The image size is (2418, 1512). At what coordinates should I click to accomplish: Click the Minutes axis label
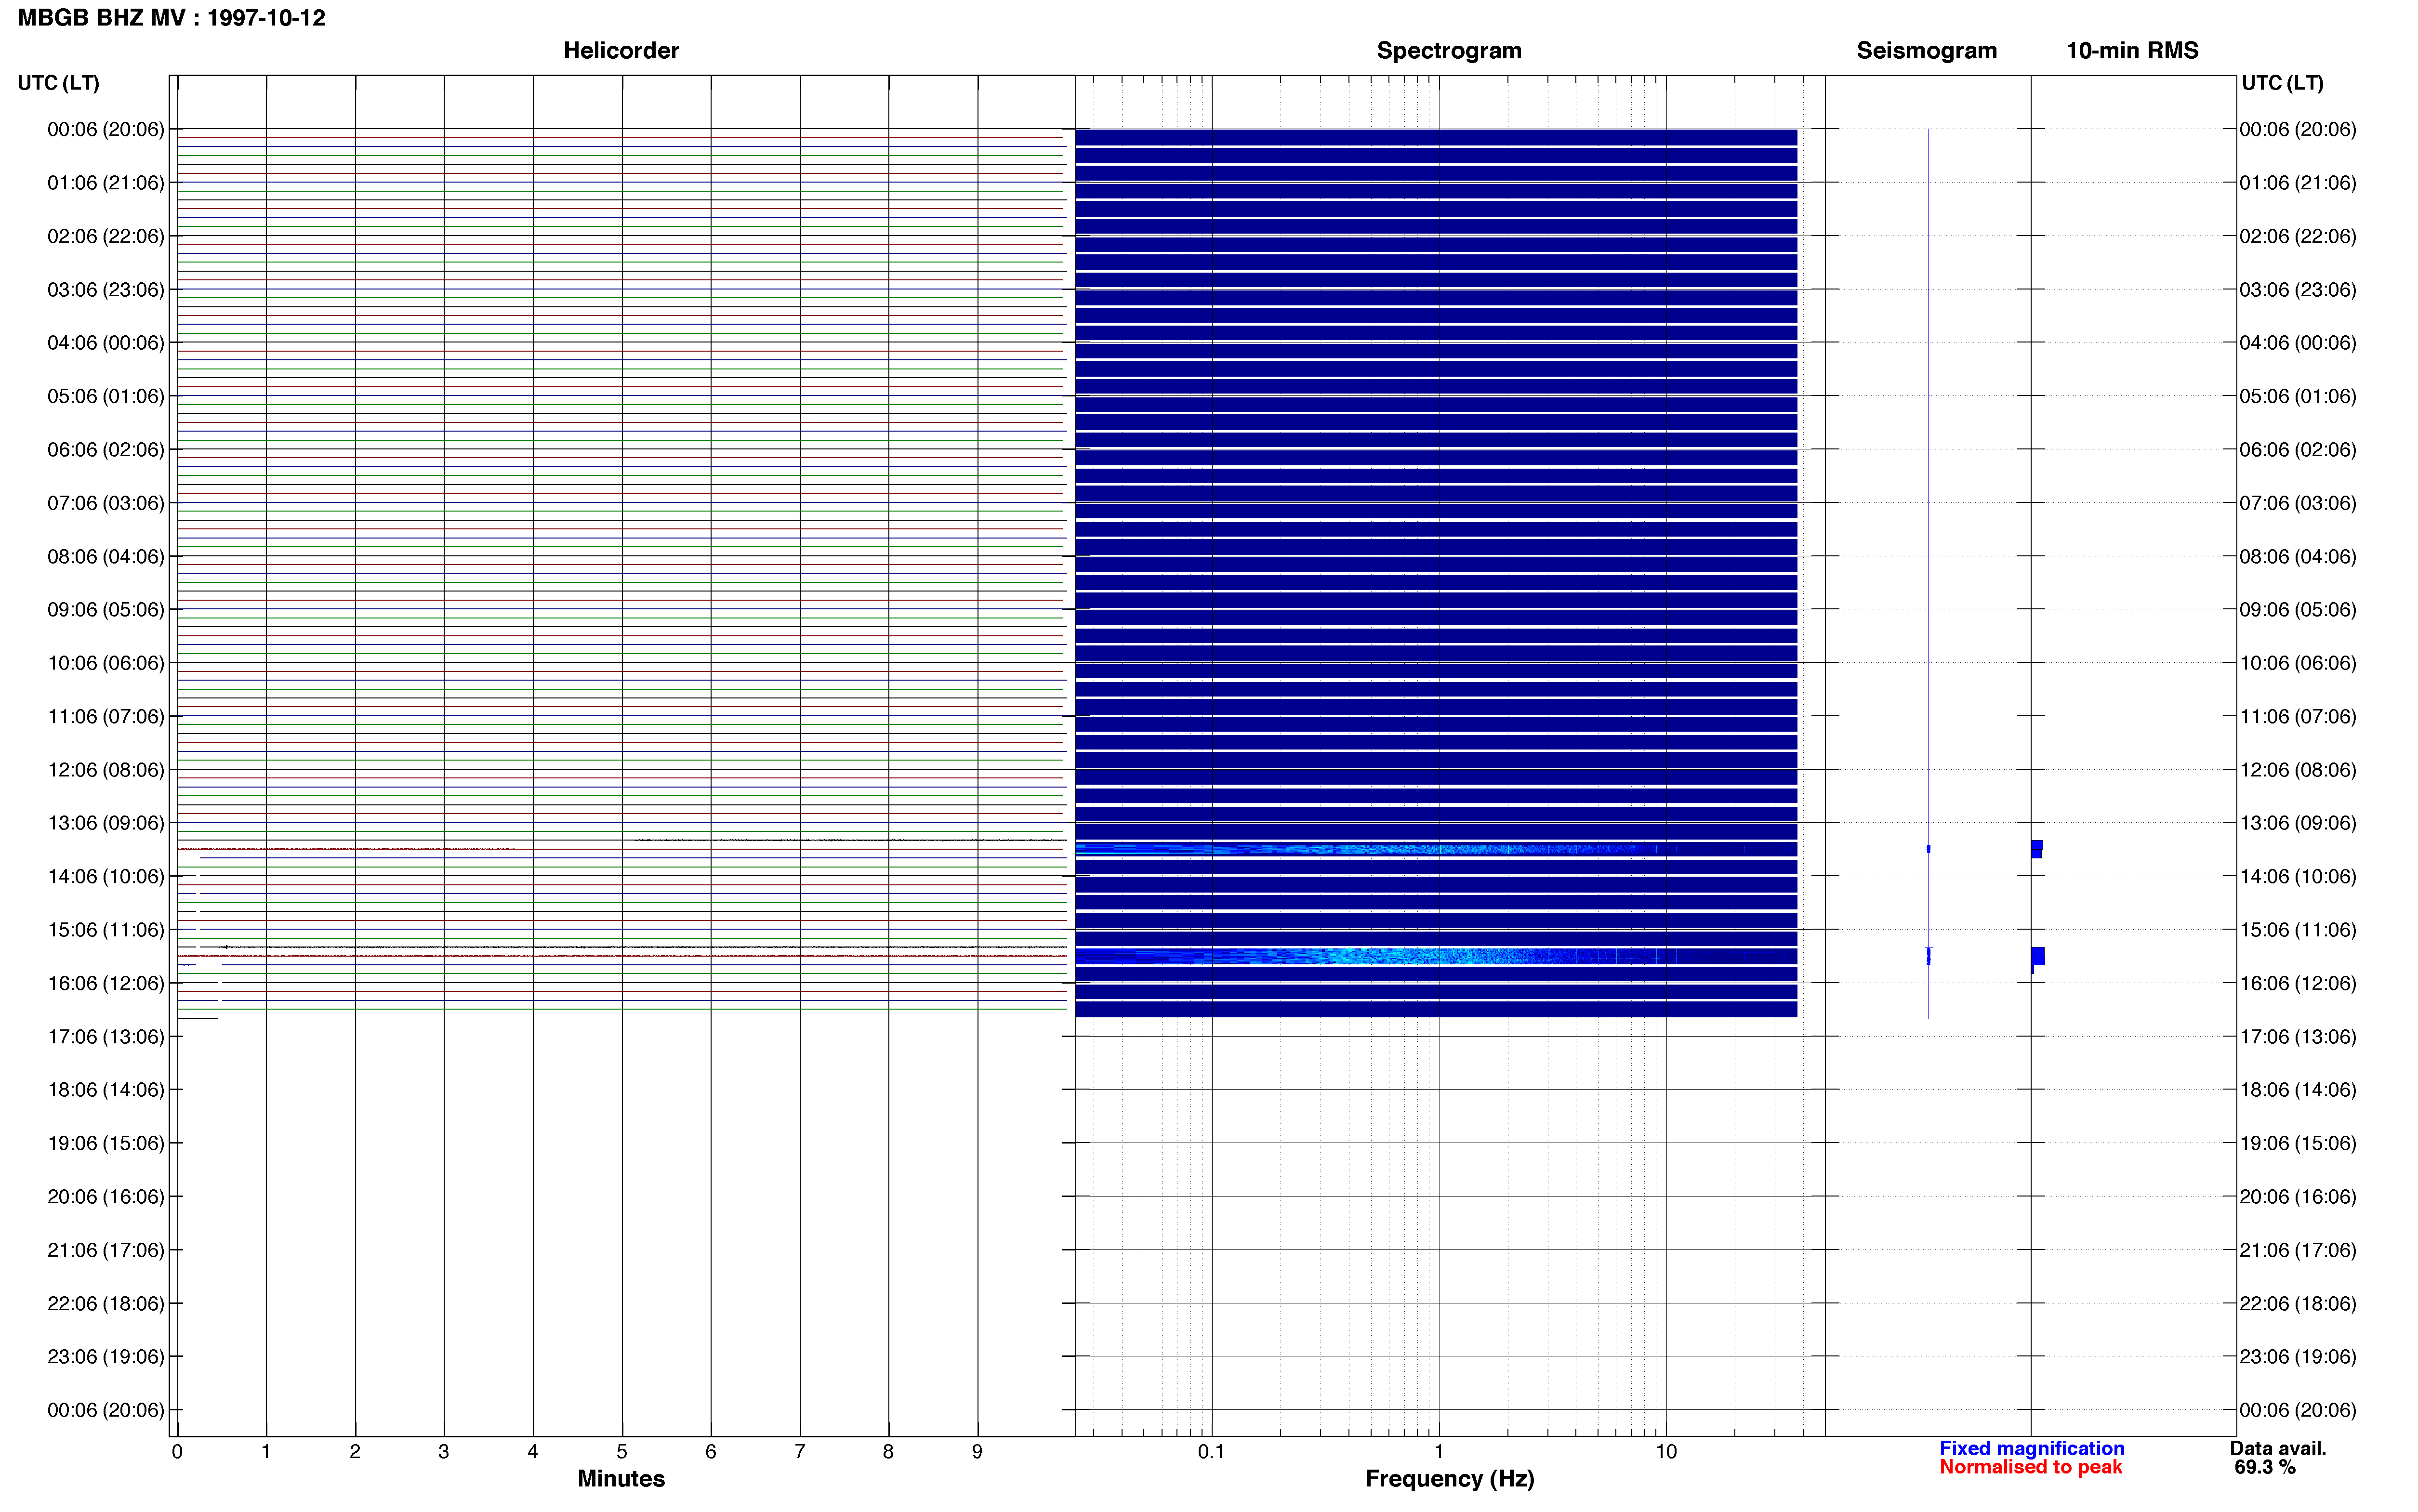(621, 1478)
